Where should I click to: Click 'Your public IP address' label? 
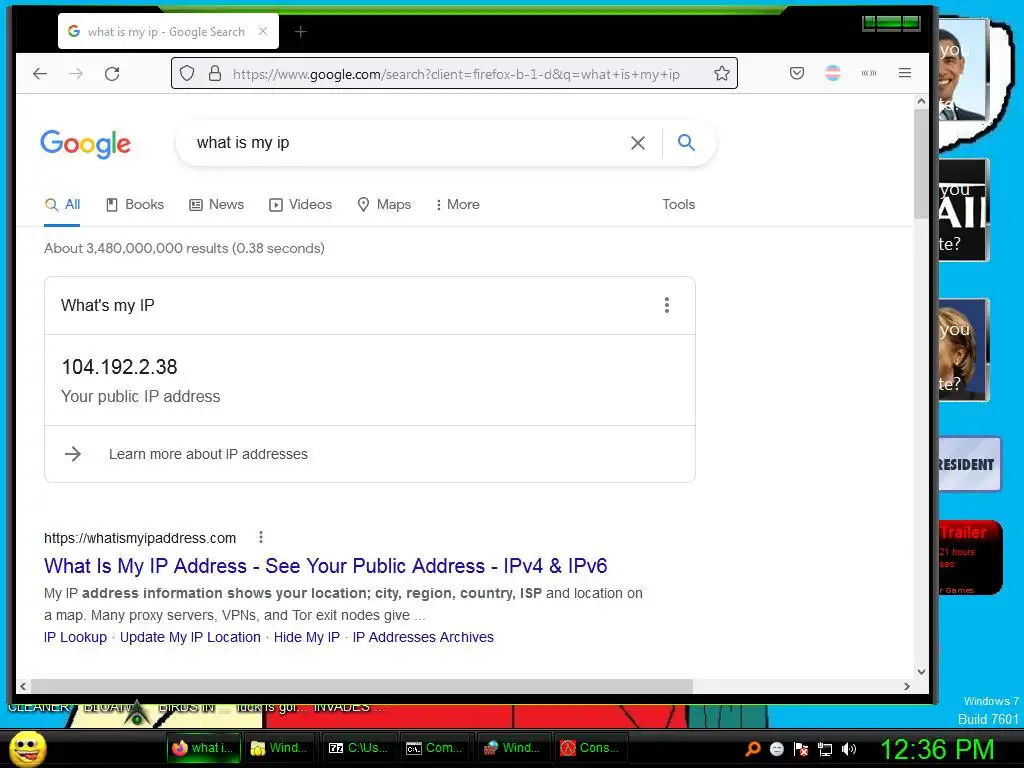[x=140, y=396]
